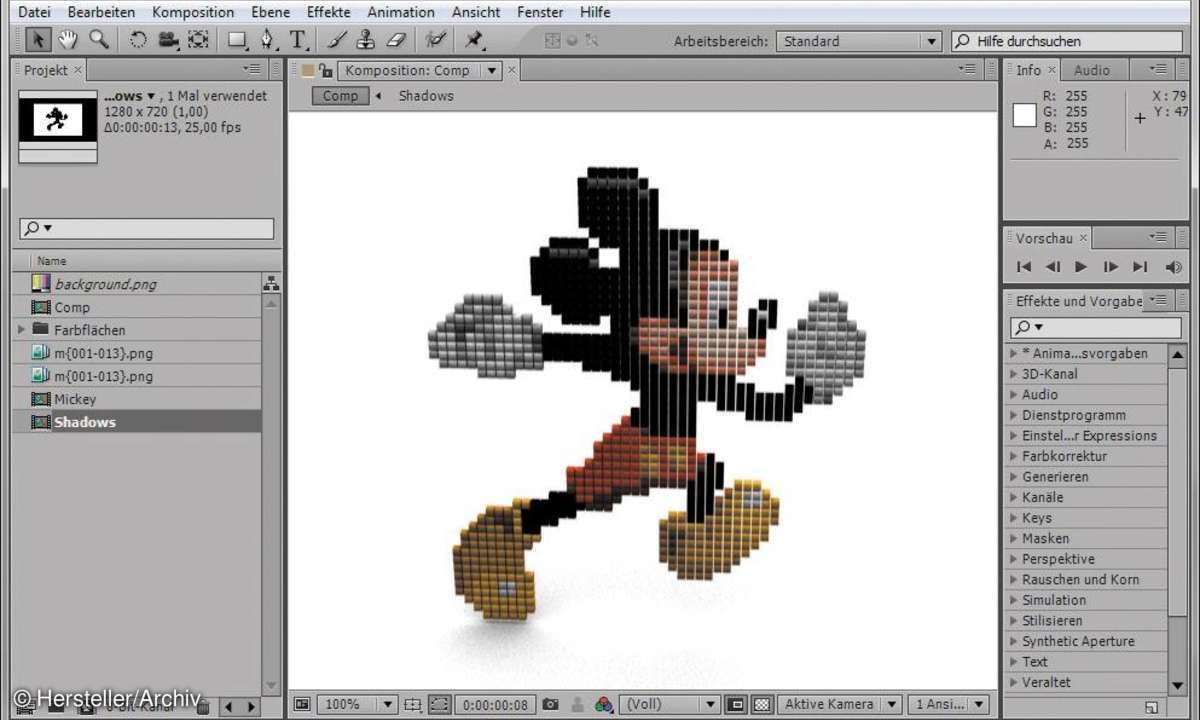Open the Projekt panel options menu

251,69
